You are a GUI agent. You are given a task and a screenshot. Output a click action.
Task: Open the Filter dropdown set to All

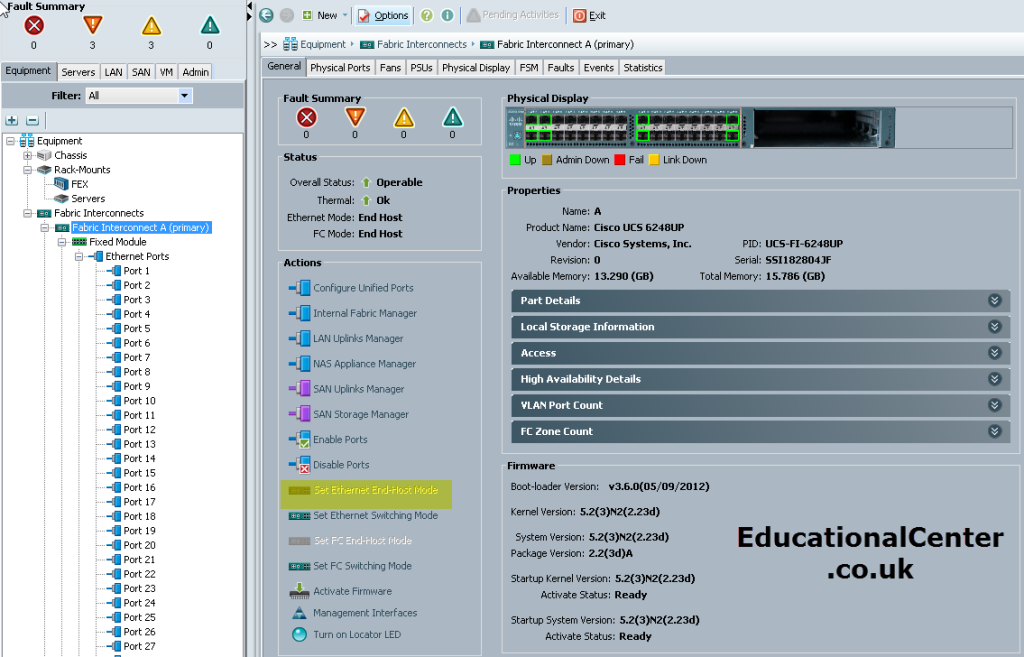pos(139,95)
